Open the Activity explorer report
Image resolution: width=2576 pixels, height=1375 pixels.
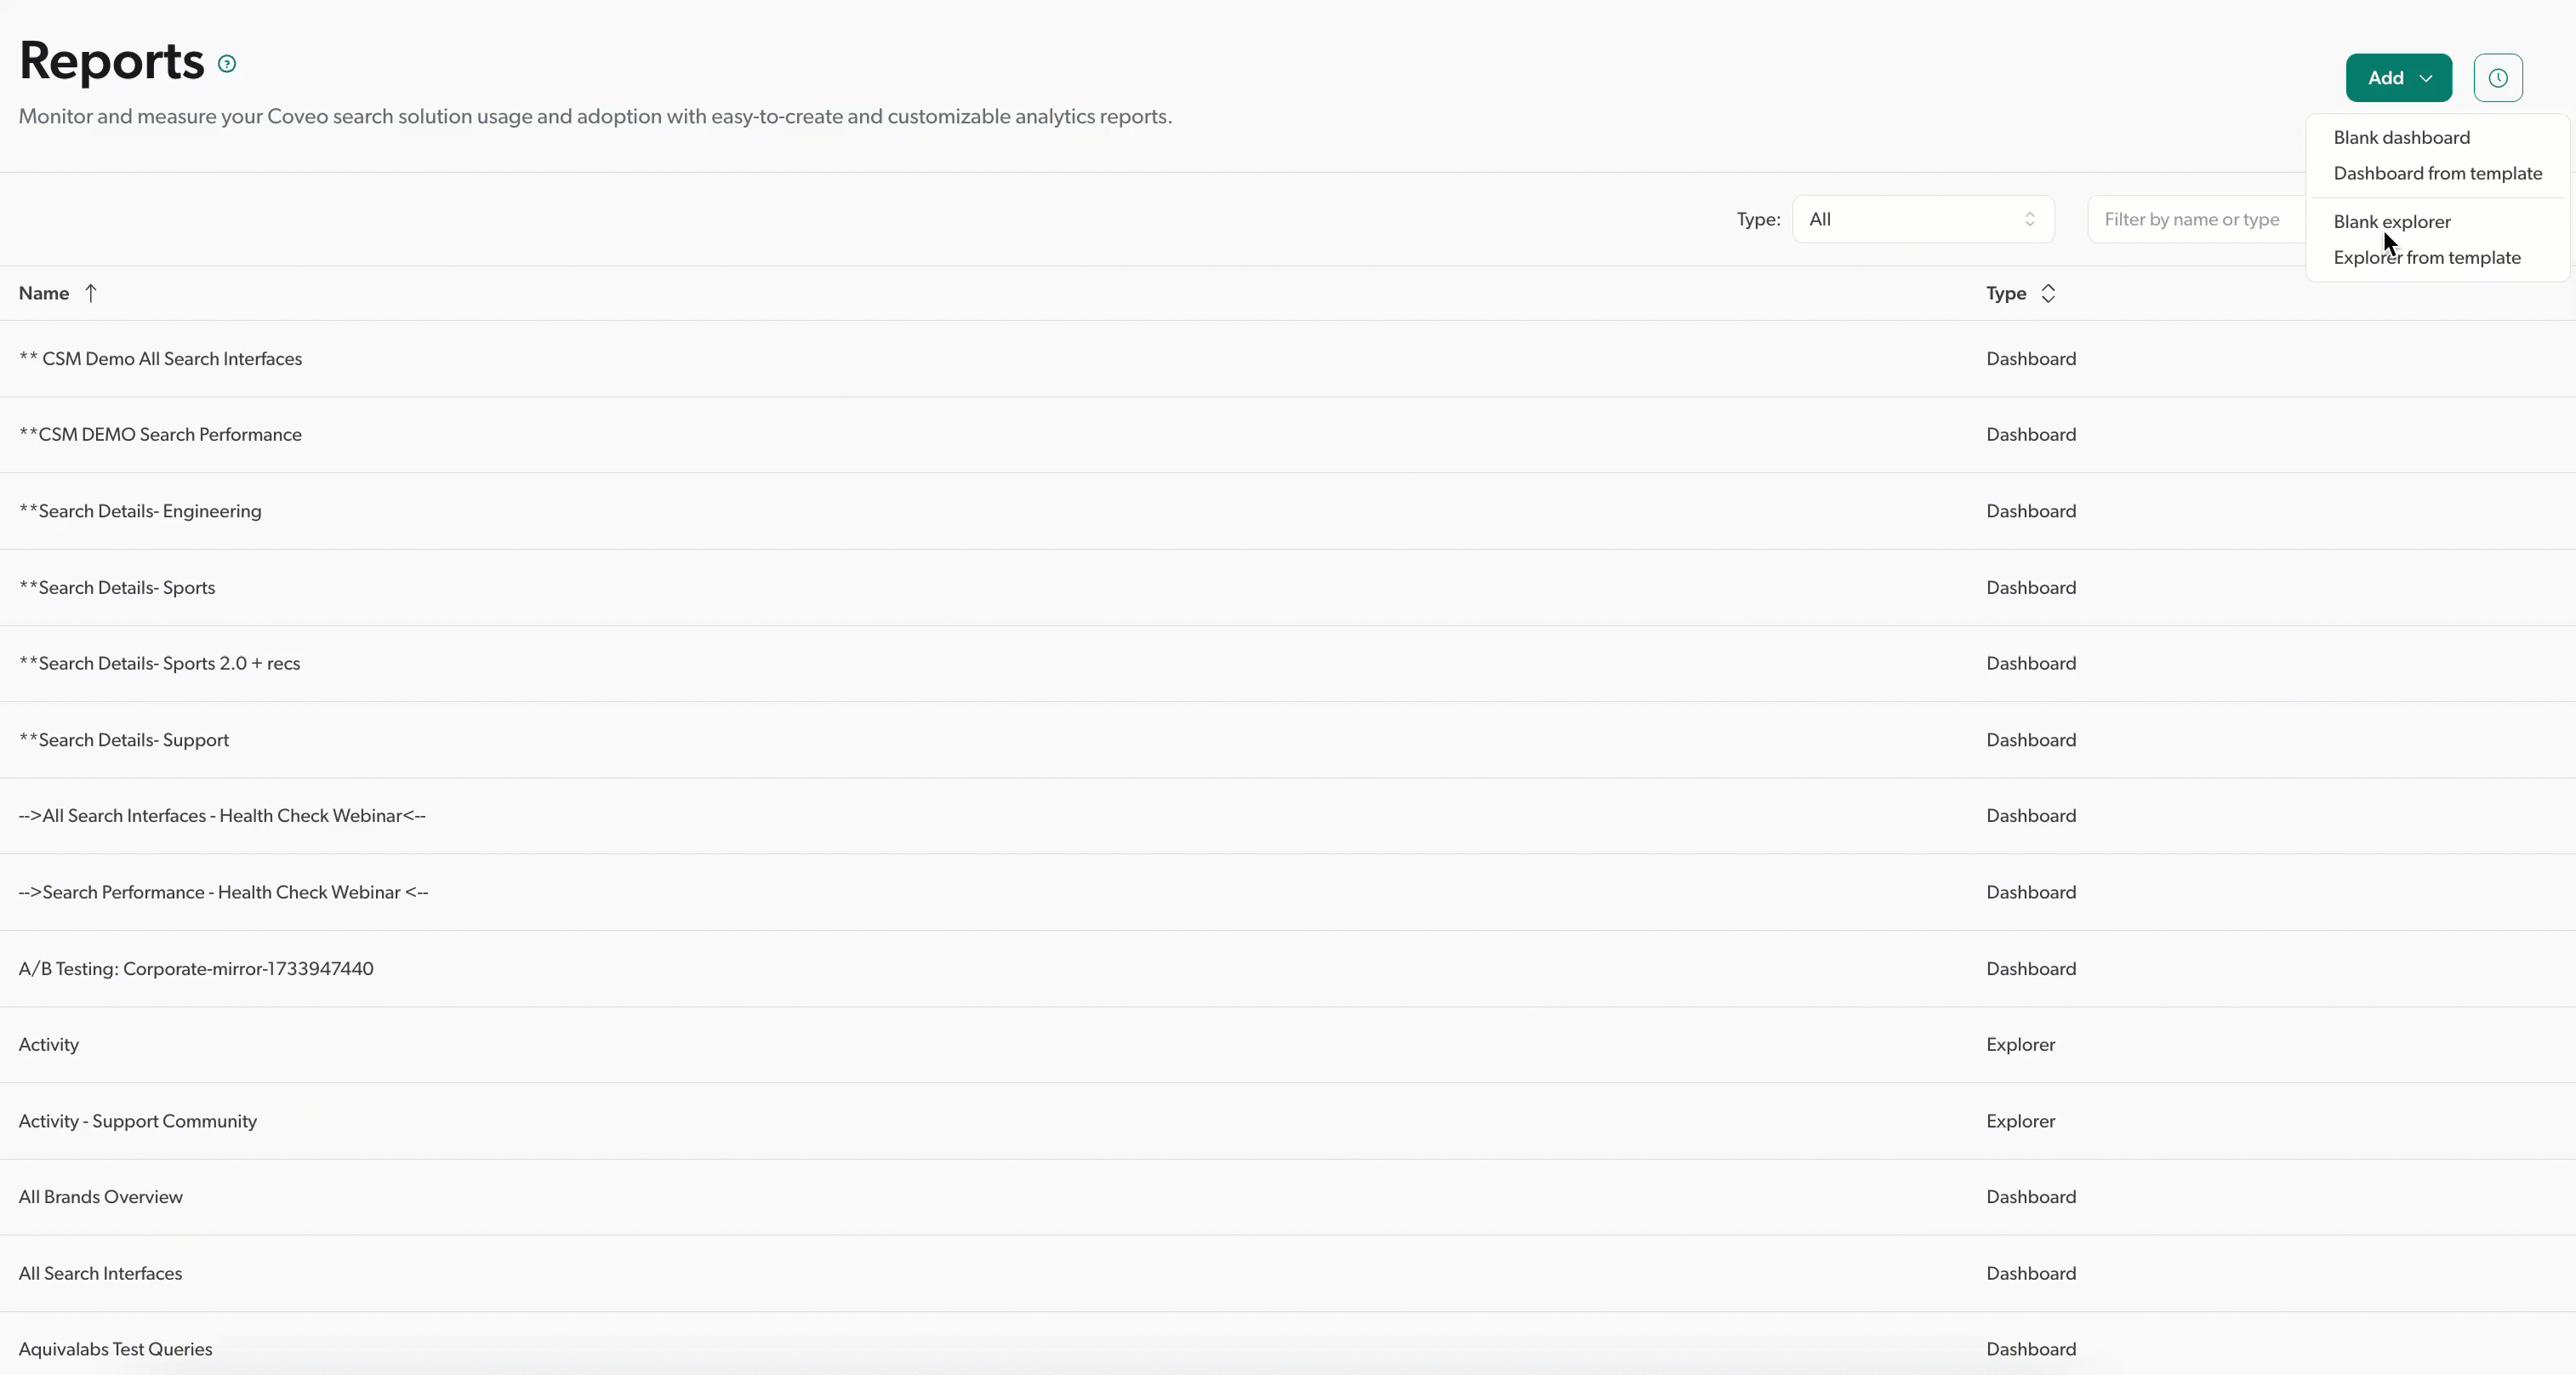coord(49,1044)
